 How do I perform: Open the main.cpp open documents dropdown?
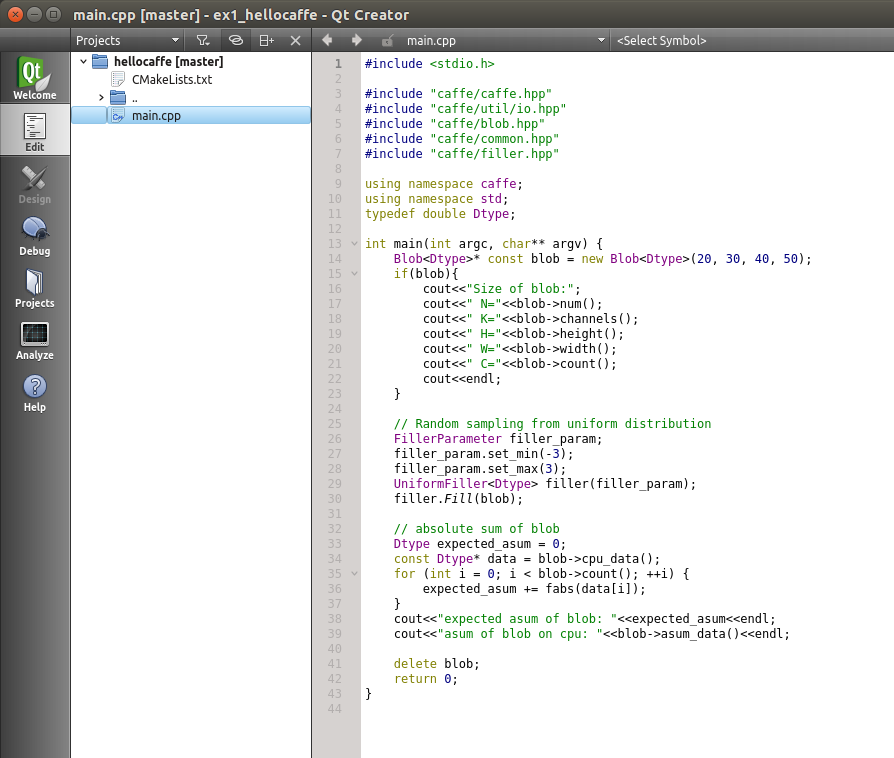tap(505, 40)
